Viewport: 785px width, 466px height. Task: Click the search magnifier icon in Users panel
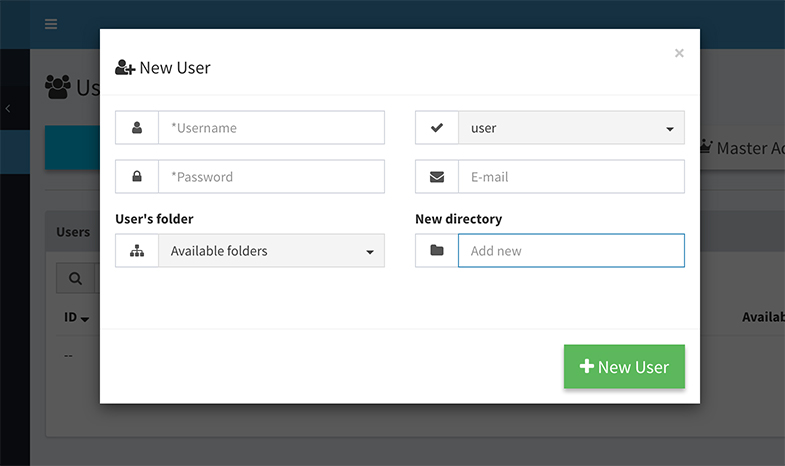75,278
